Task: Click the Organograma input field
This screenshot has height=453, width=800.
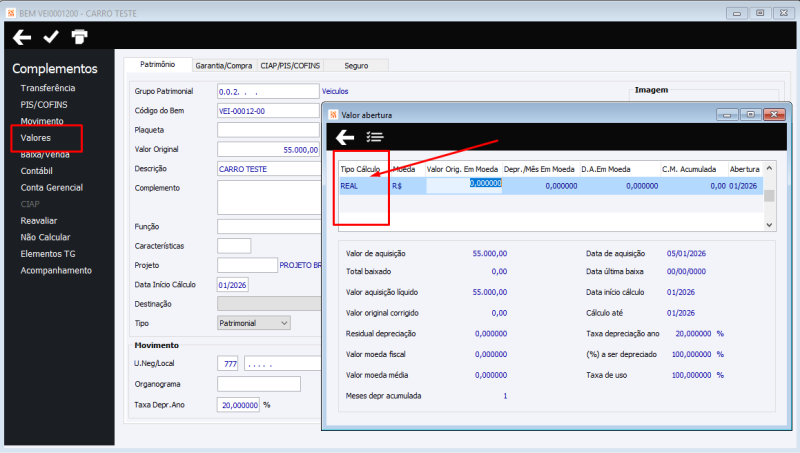Action: [x=259, y=384]
